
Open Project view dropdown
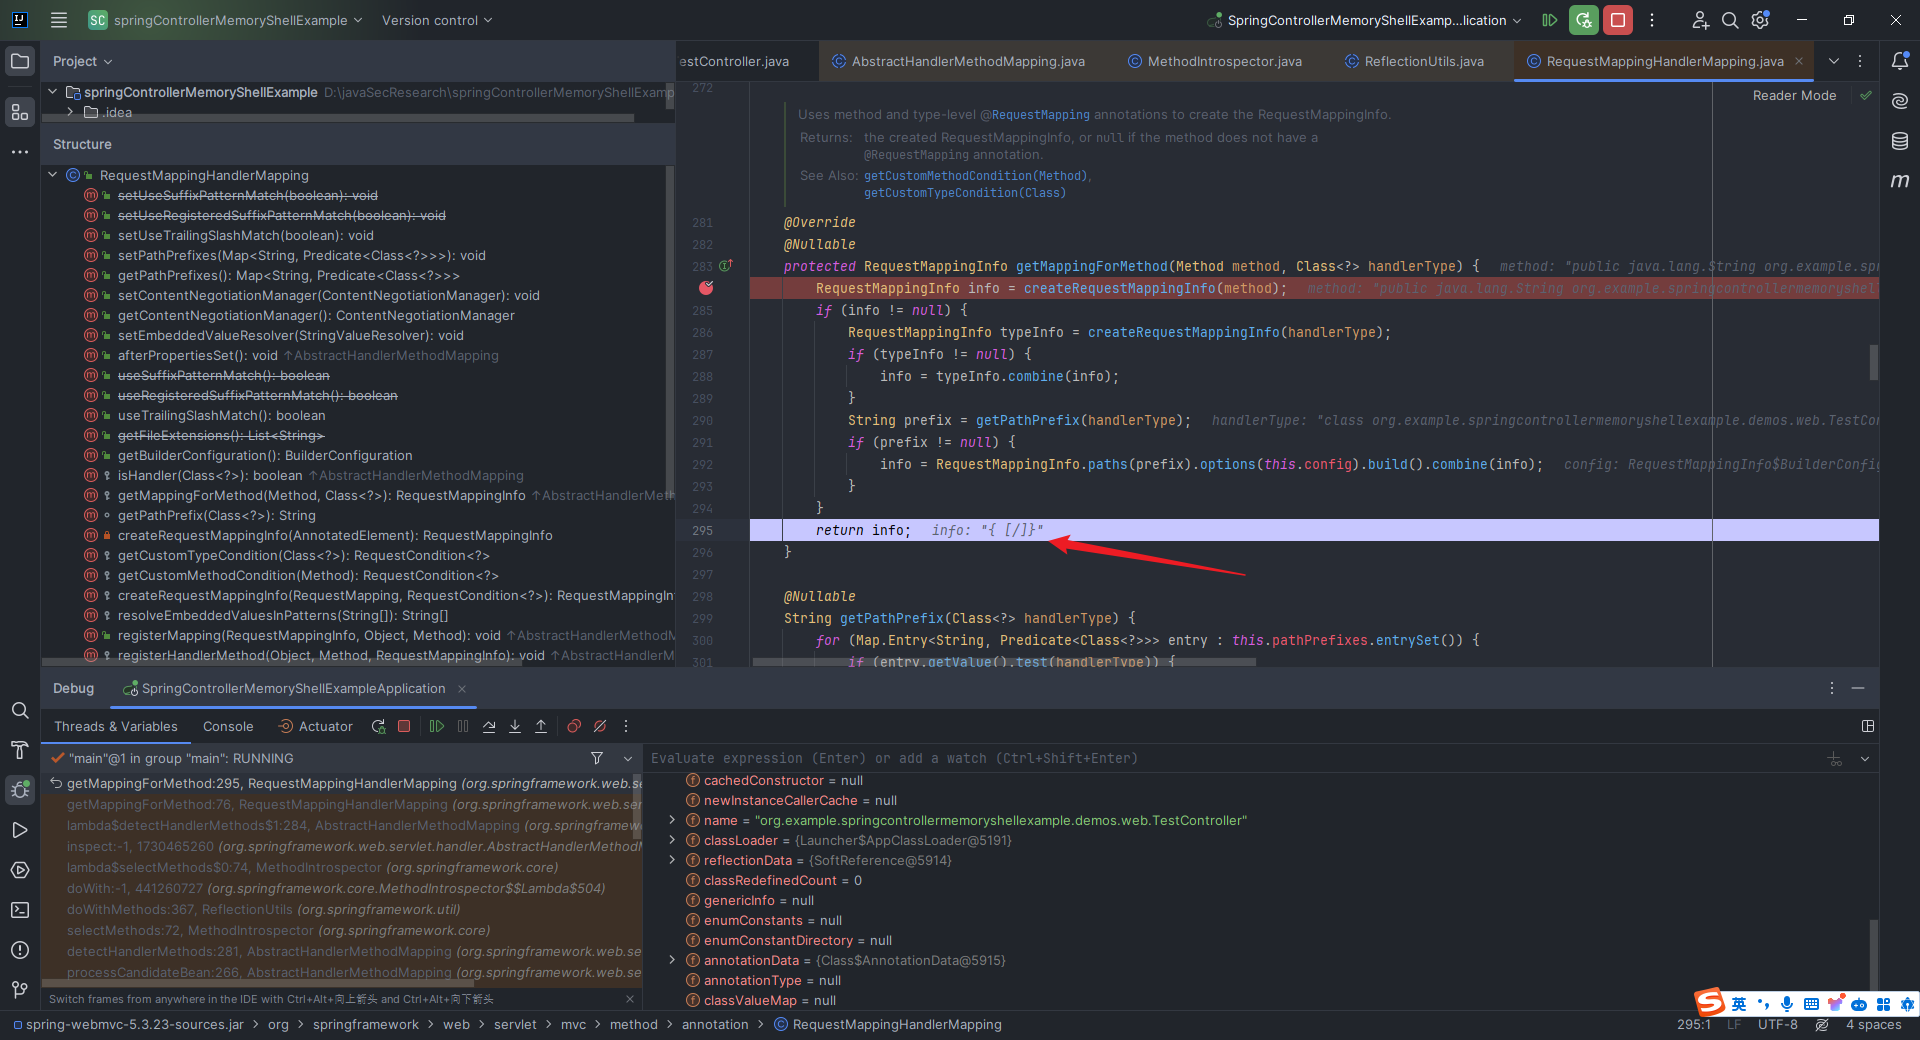click(x=83, y=61)
